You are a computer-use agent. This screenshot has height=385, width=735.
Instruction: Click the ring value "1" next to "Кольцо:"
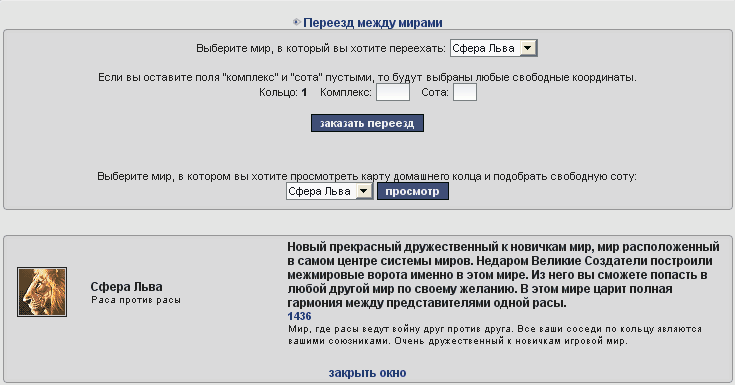(x=304, y=92)
